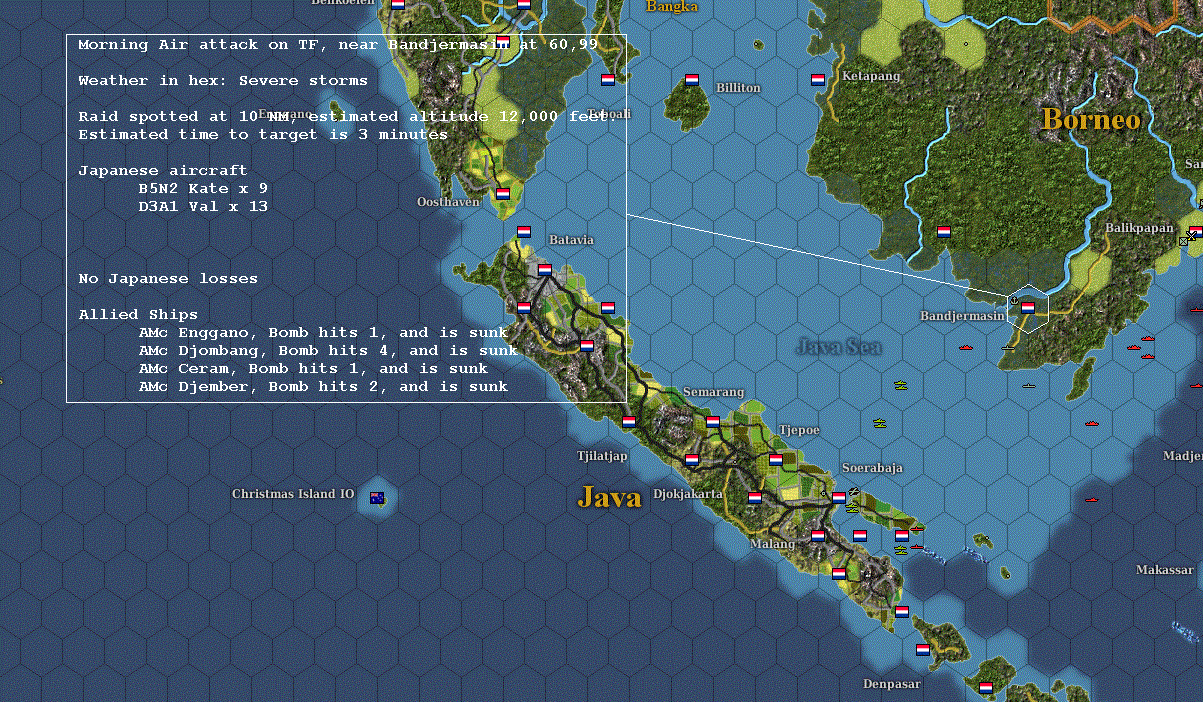Select the Dutch flag right of Malang label
Viewport: 1203px width, 702px height.
coord(818,536)
